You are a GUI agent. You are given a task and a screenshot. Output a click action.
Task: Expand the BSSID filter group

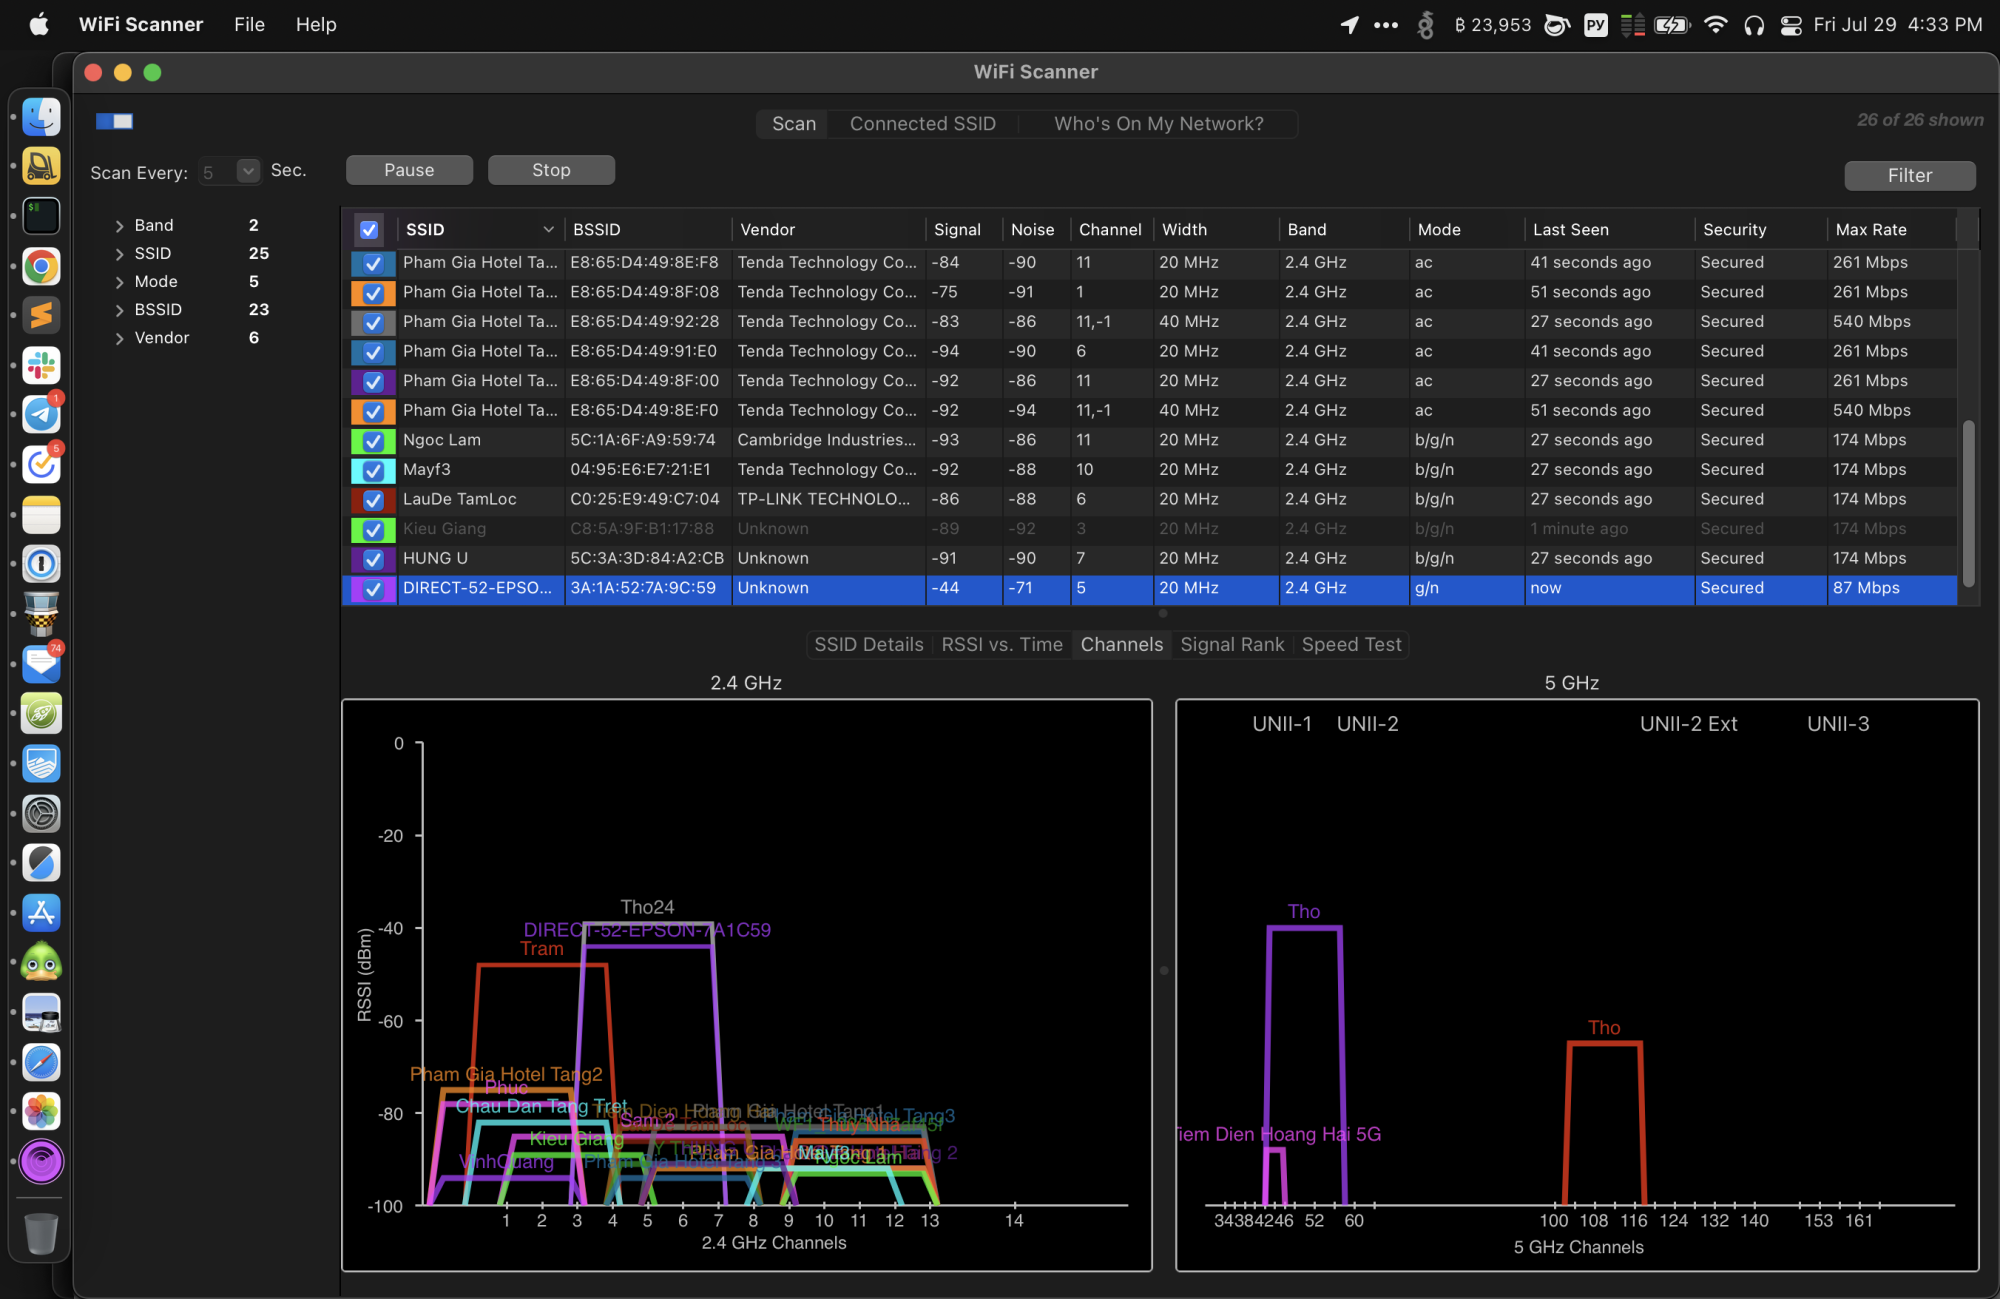[x=119, y=310]
